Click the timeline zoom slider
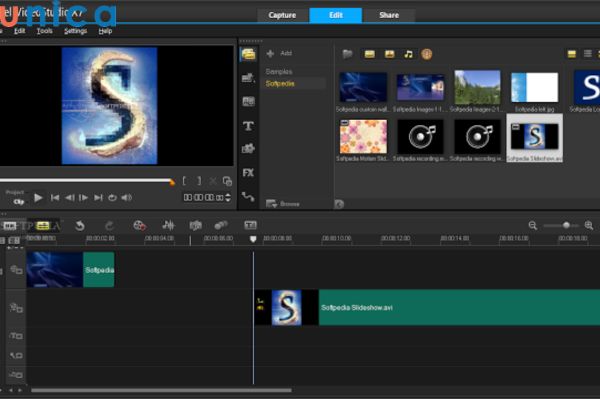The height and width of the screenshot is (400, 600). pos(566,226)
